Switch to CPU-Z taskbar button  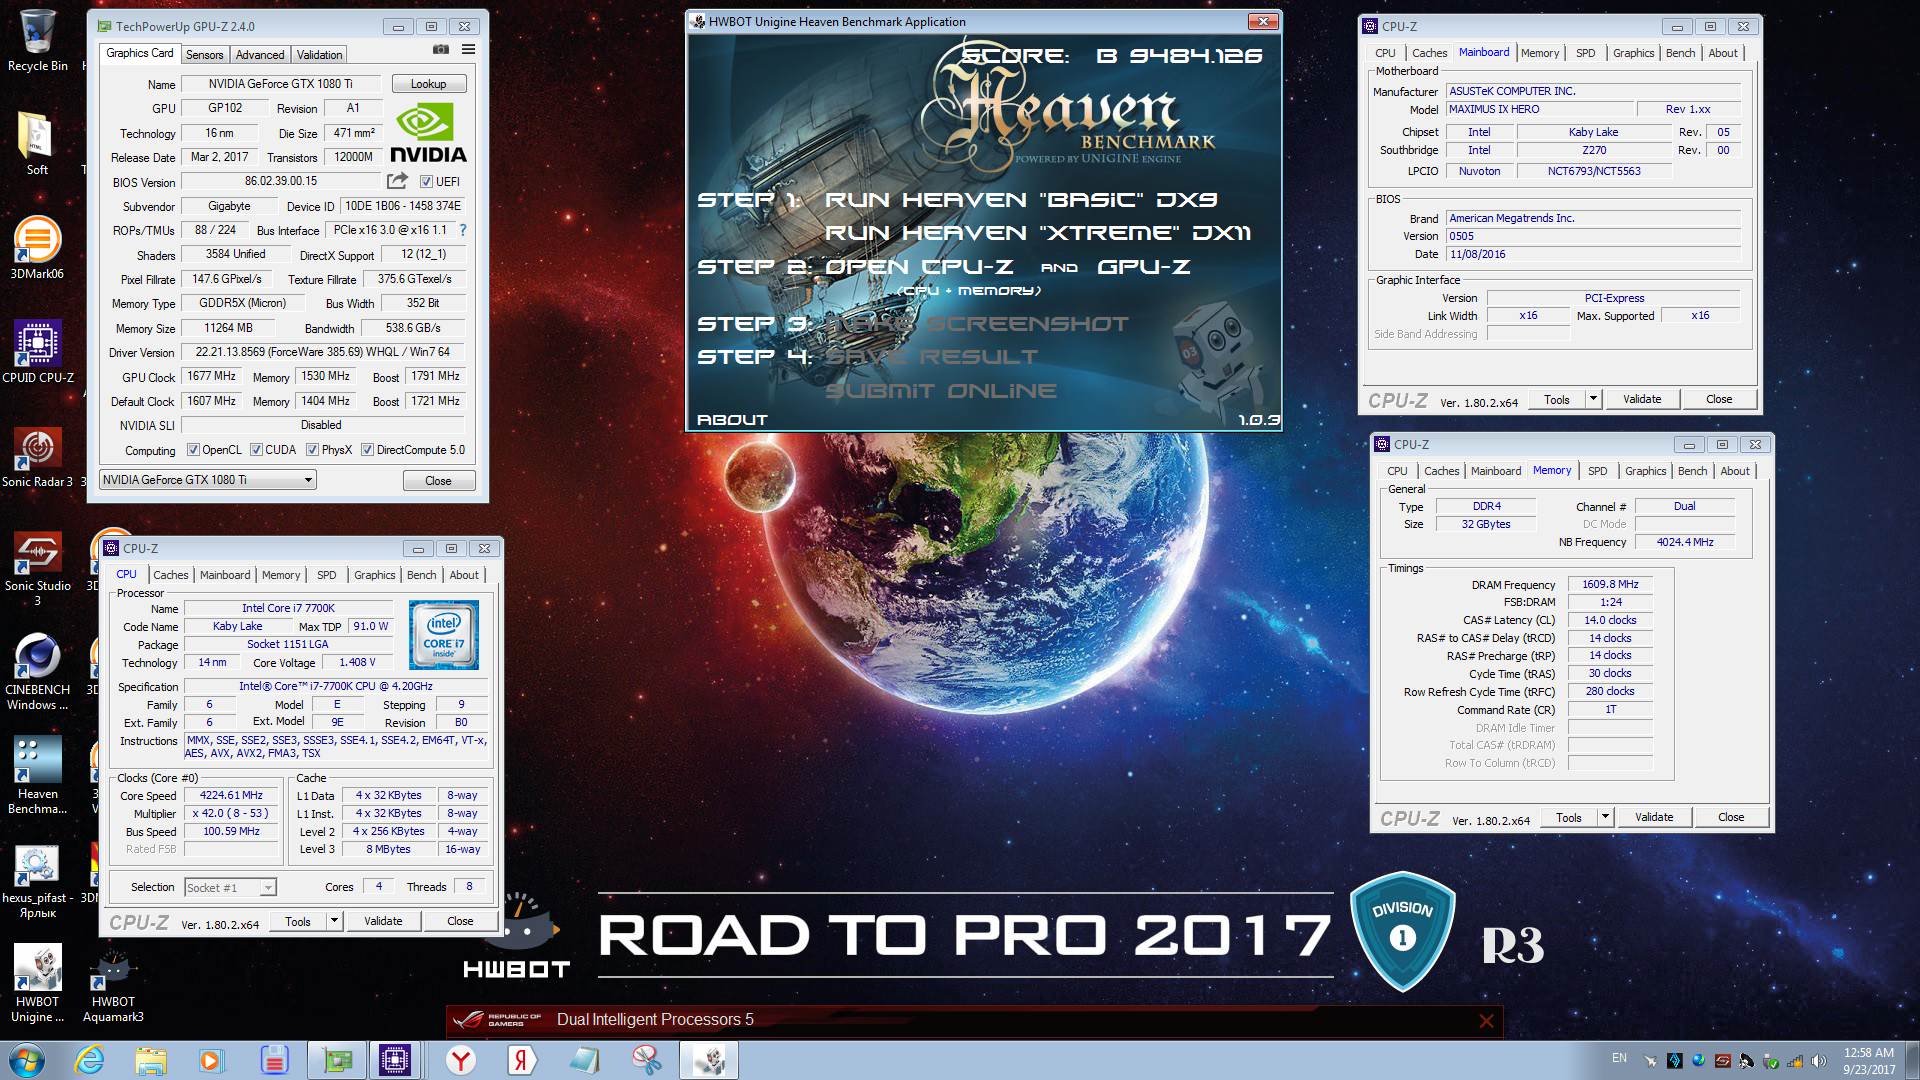click(394, 1059)
